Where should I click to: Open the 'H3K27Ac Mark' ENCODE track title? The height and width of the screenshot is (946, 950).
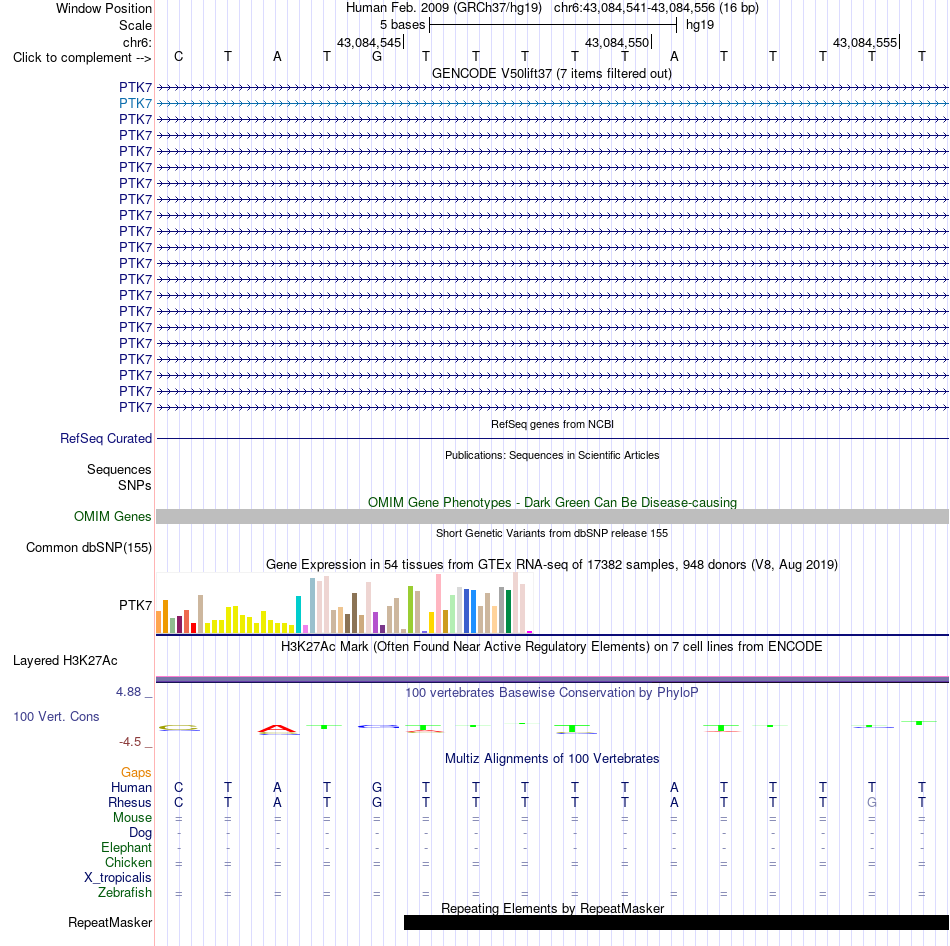click(x=552, y=647)
